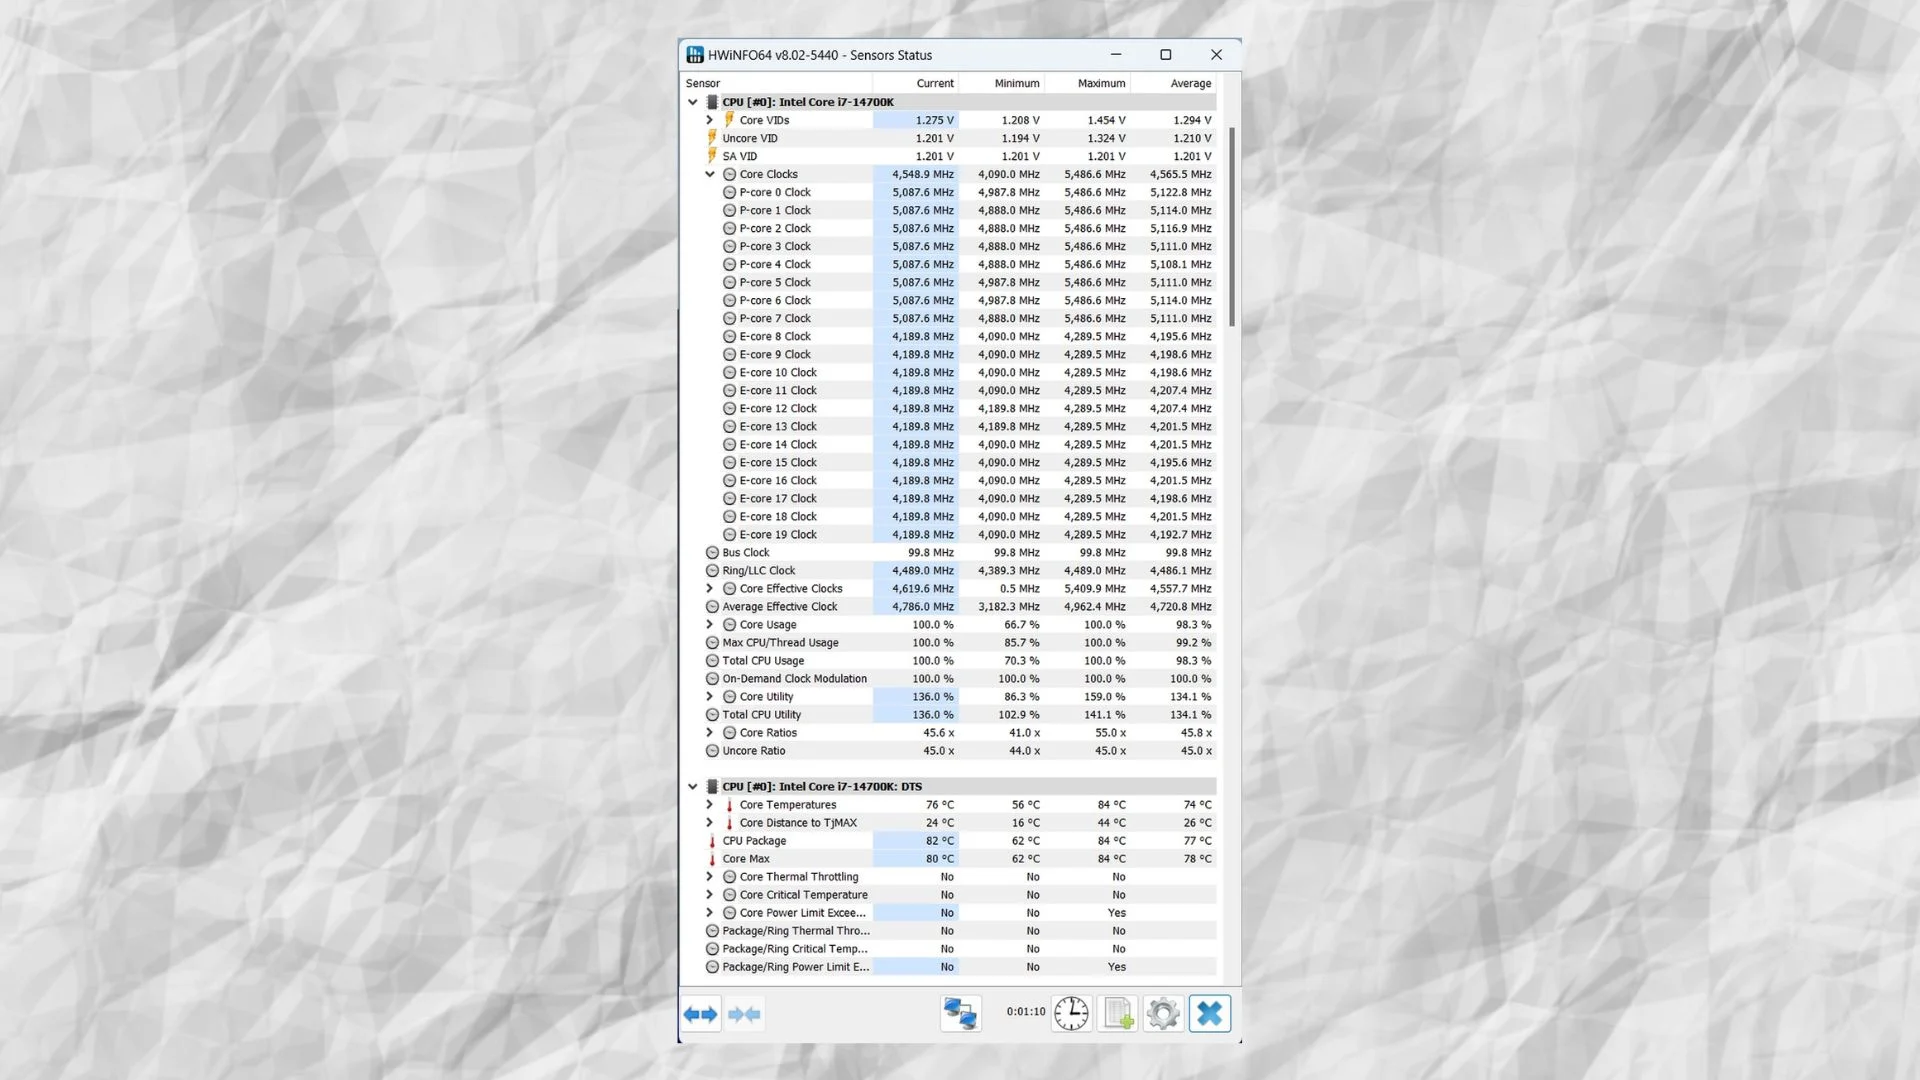Collapse the CPU DTS sensor group

692,787
